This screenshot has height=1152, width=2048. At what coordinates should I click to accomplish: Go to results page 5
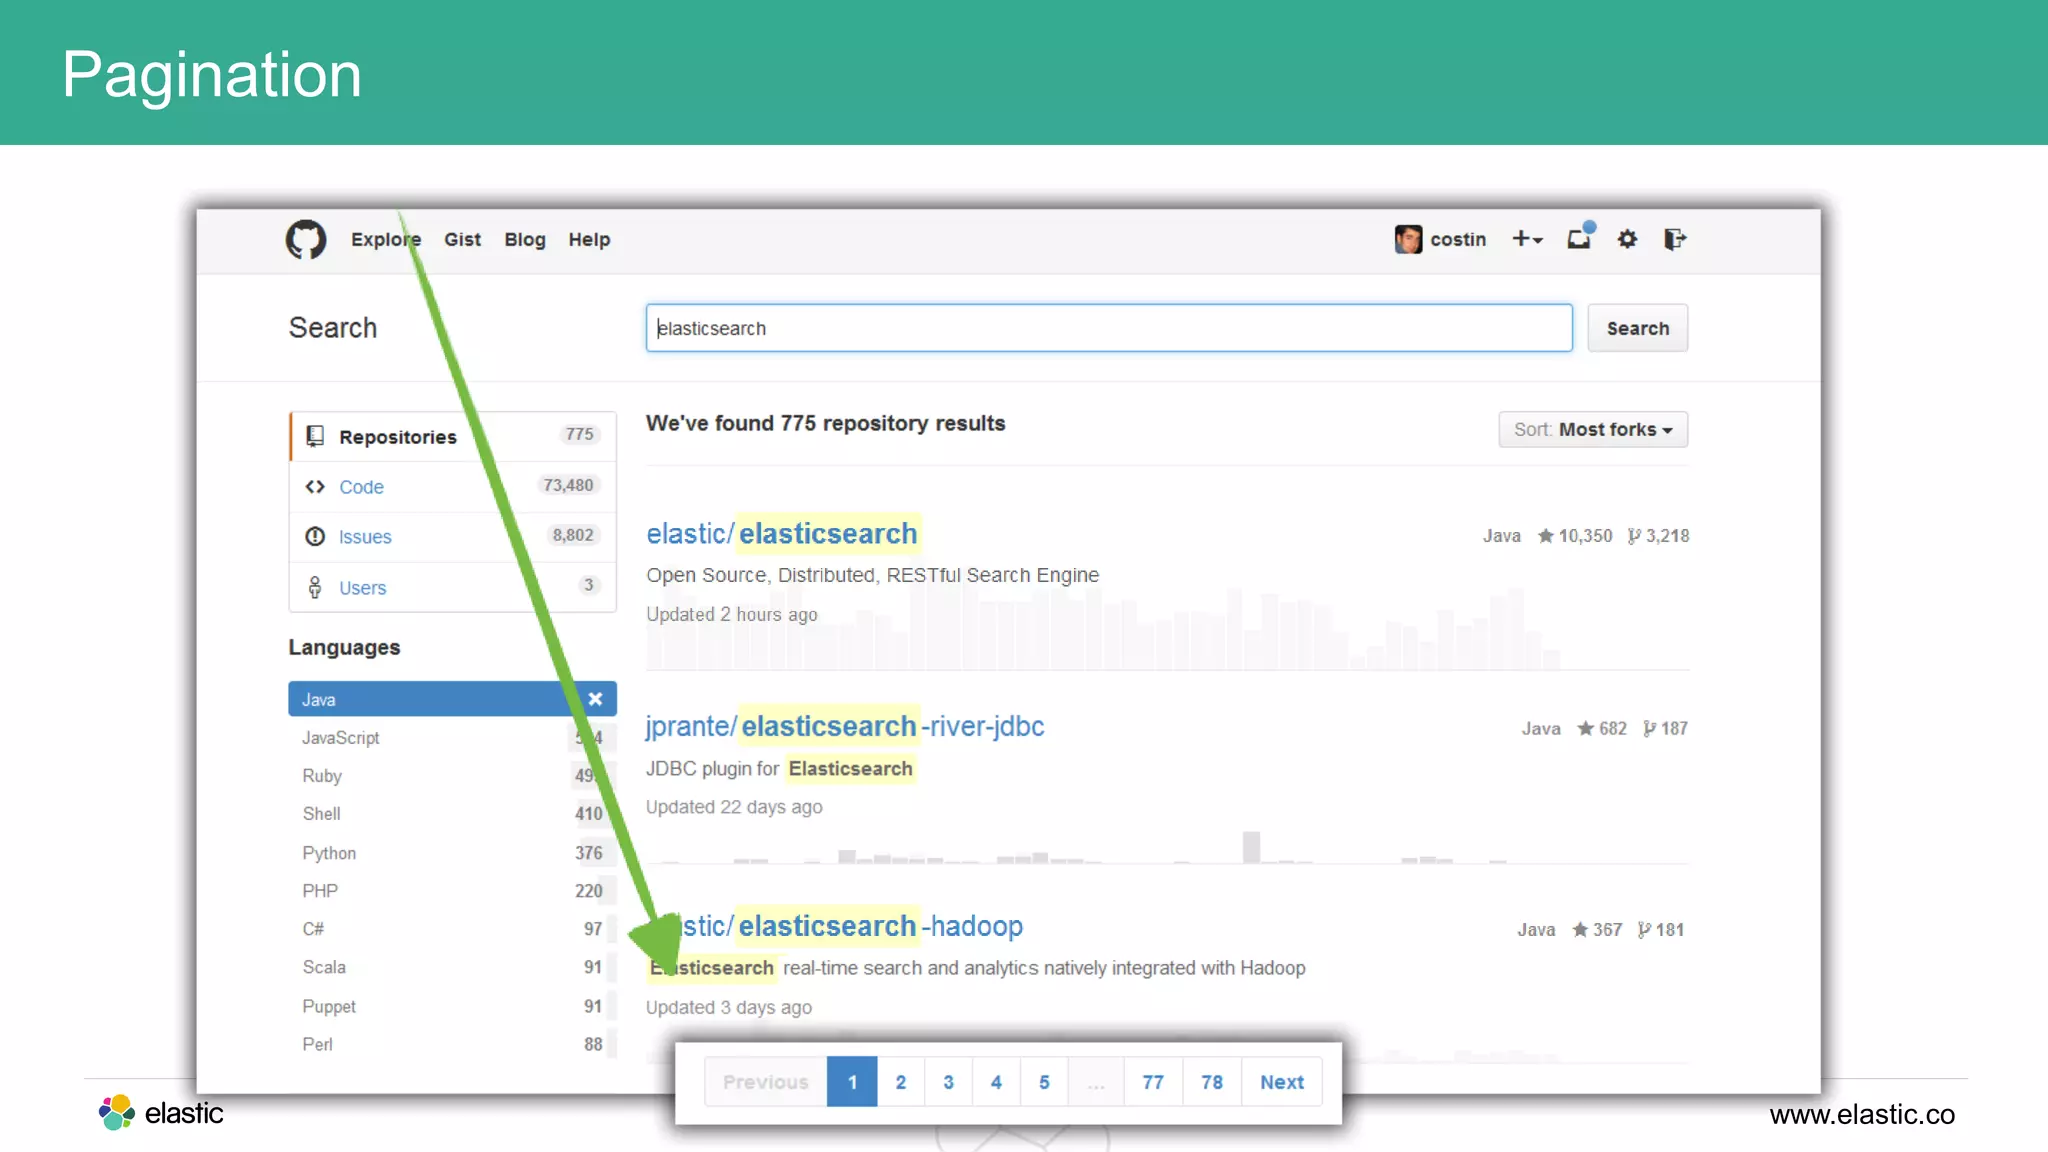[x=1044, y=1082]
